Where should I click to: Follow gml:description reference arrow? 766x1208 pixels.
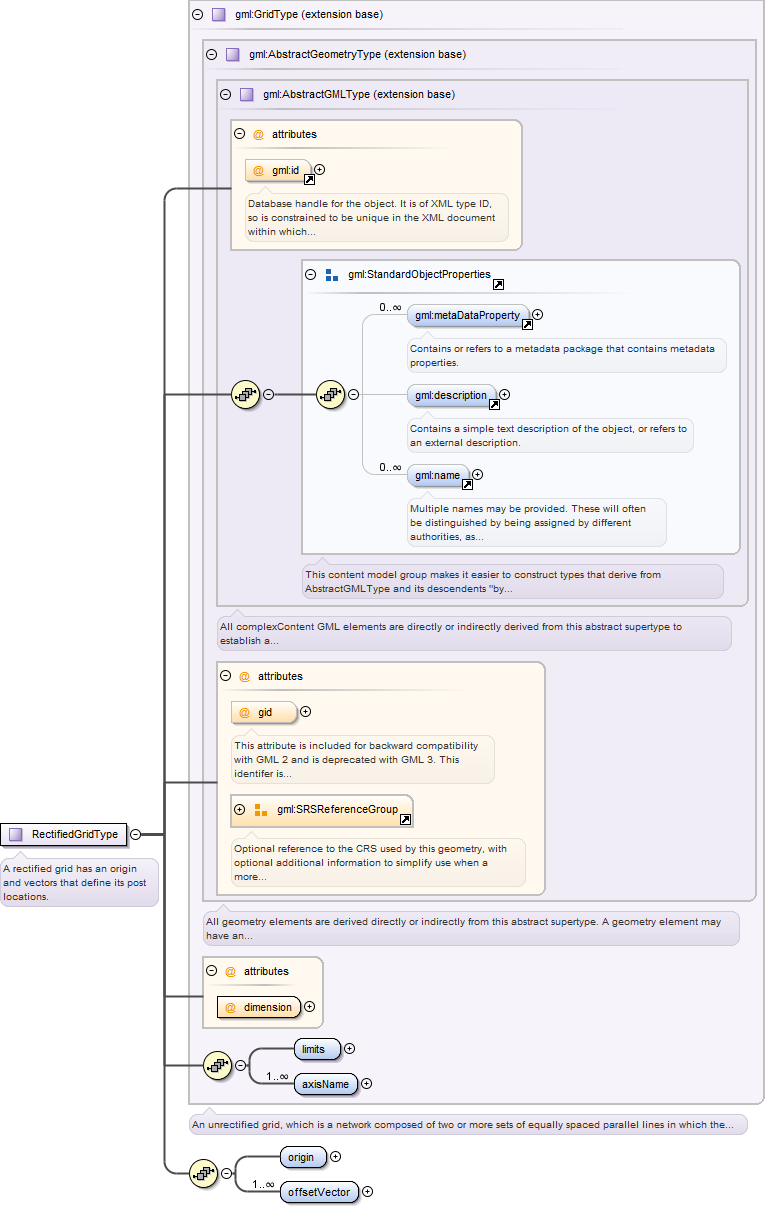click(x=494, y=404)
